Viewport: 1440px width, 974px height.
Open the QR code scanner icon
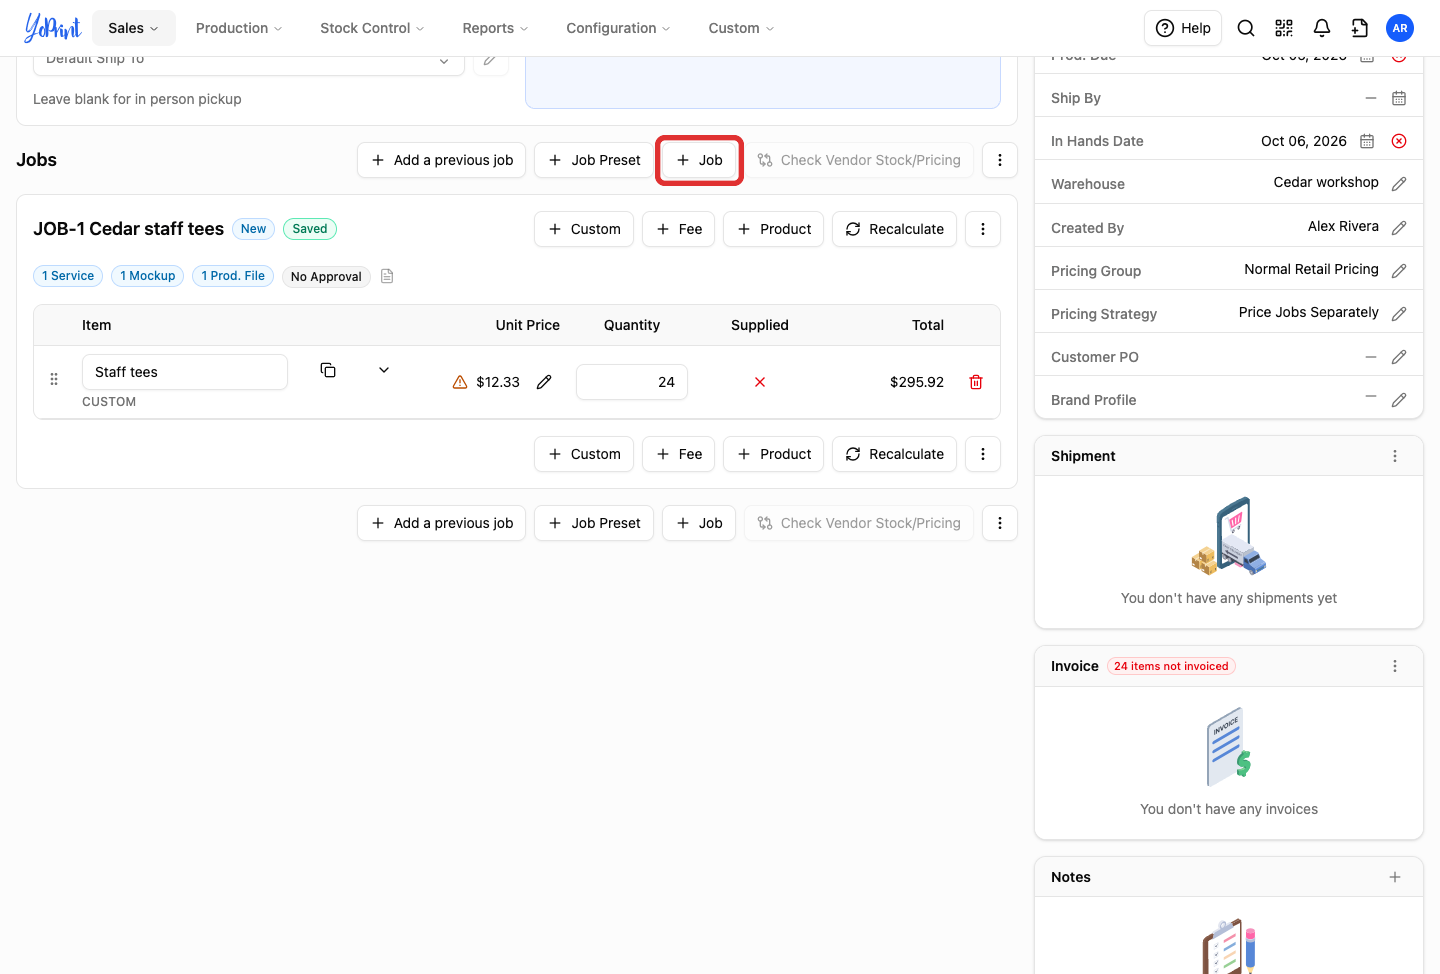point(1284,28)
